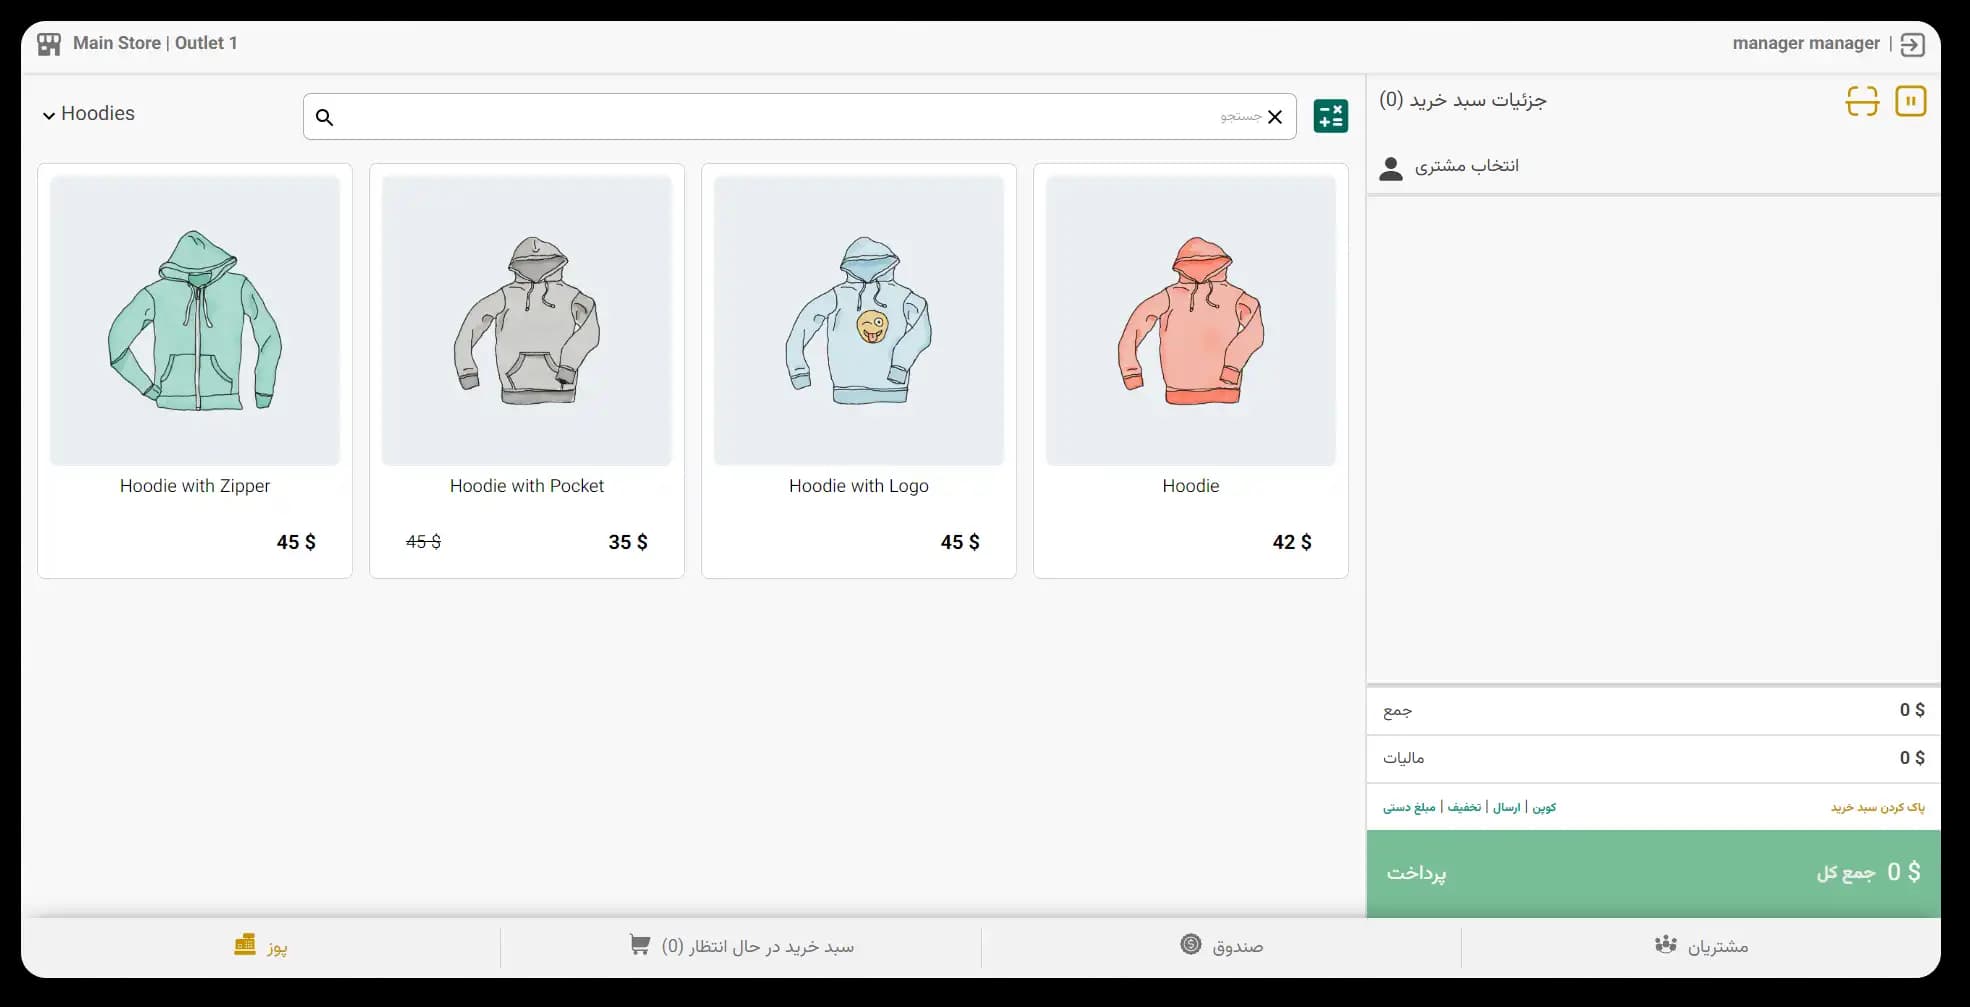
Task: Click the Main Store | Outlet 1 title
Action: 155,44
